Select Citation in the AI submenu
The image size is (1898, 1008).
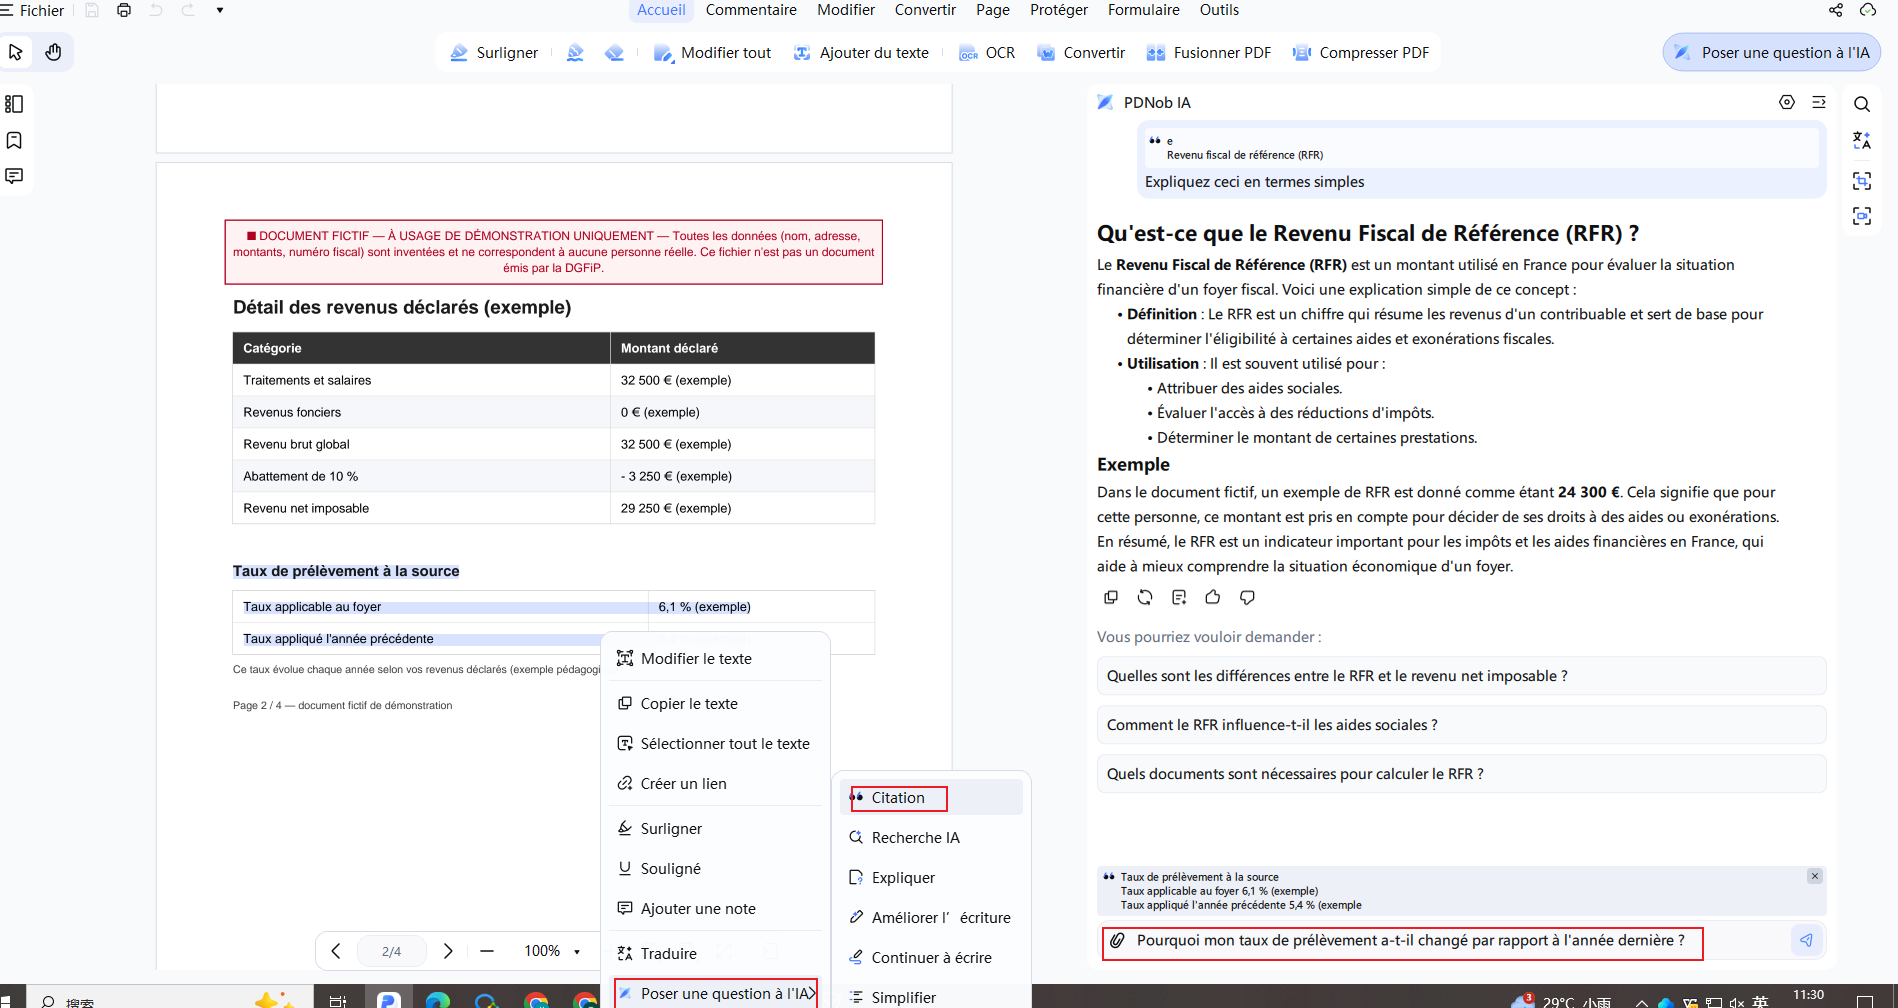point(931,798)
